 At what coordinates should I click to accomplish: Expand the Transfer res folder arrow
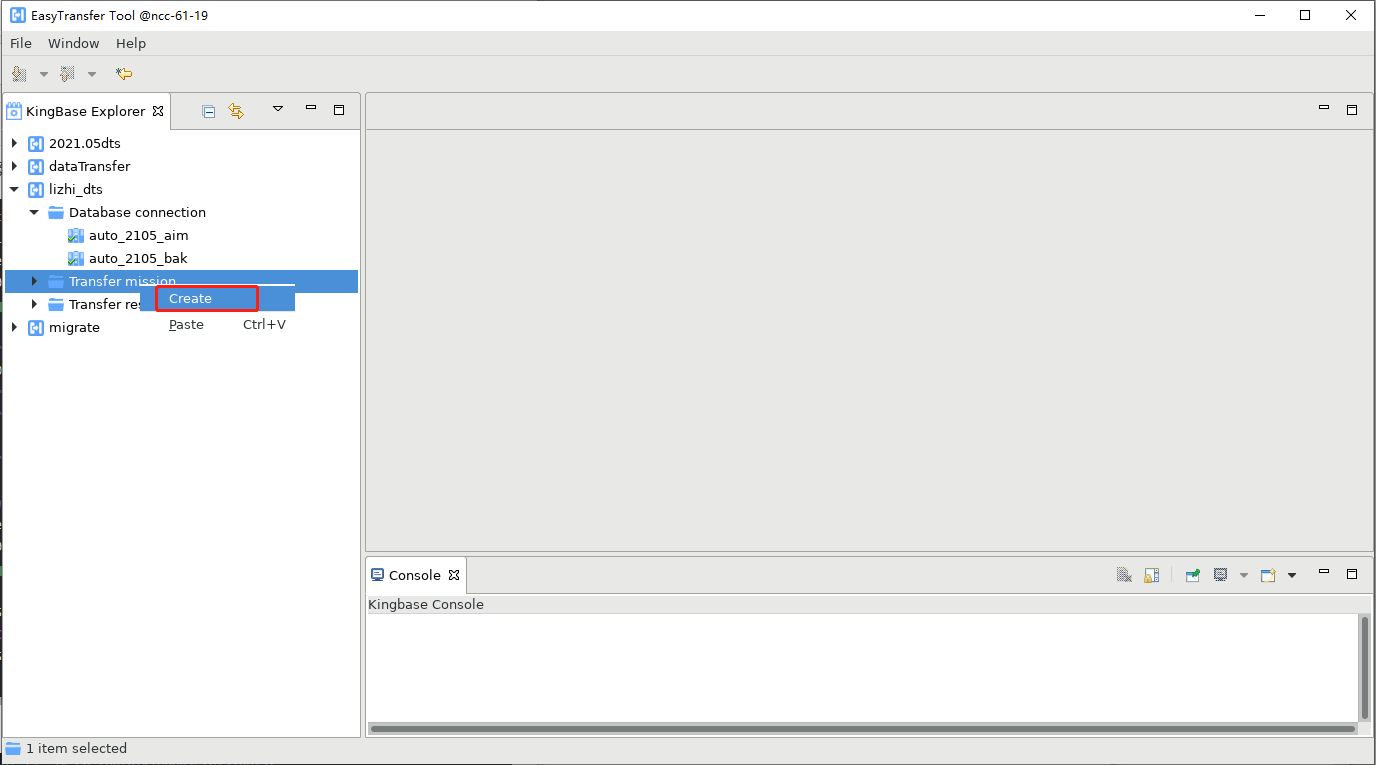34,304
